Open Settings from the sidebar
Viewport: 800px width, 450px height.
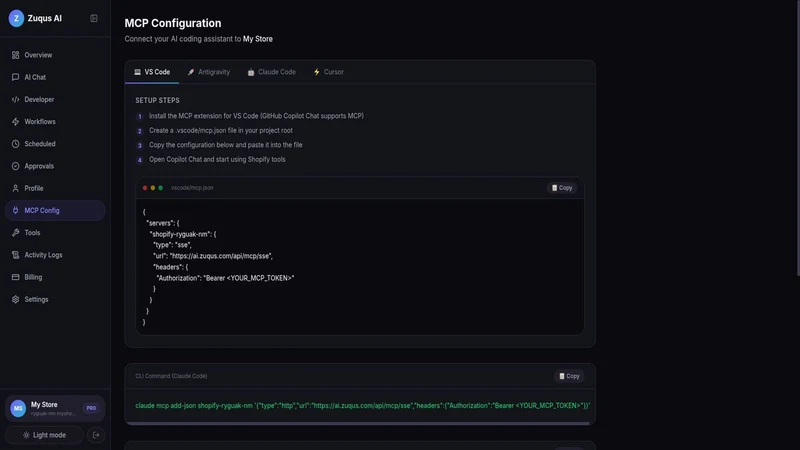[x=55, y=299]
